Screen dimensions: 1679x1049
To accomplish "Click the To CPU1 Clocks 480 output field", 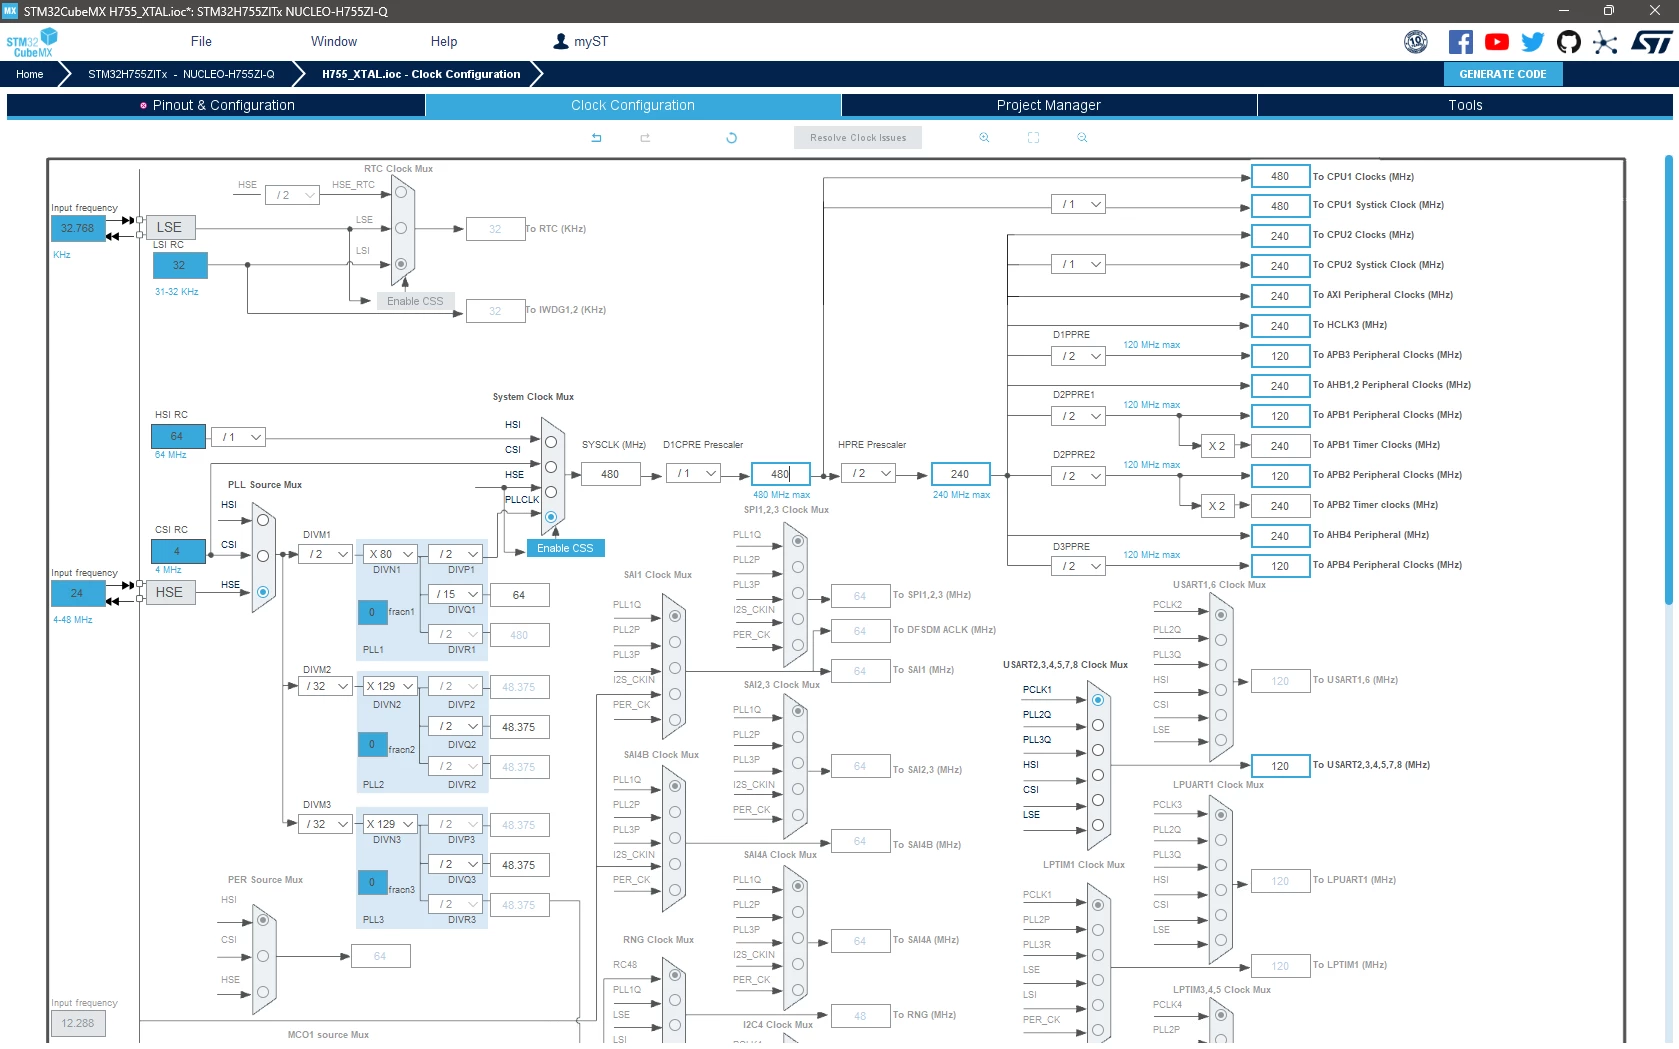I will pos(1280,176).
